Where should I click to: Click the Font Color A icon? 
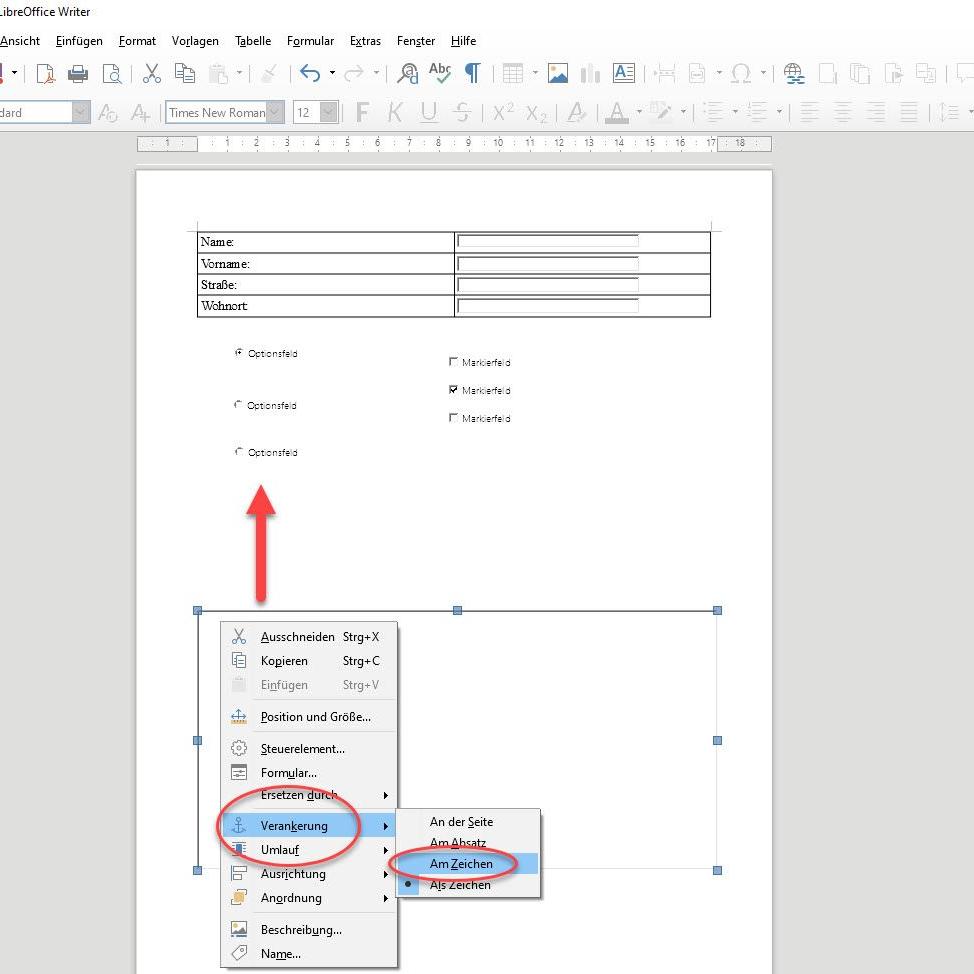point(616,112)
